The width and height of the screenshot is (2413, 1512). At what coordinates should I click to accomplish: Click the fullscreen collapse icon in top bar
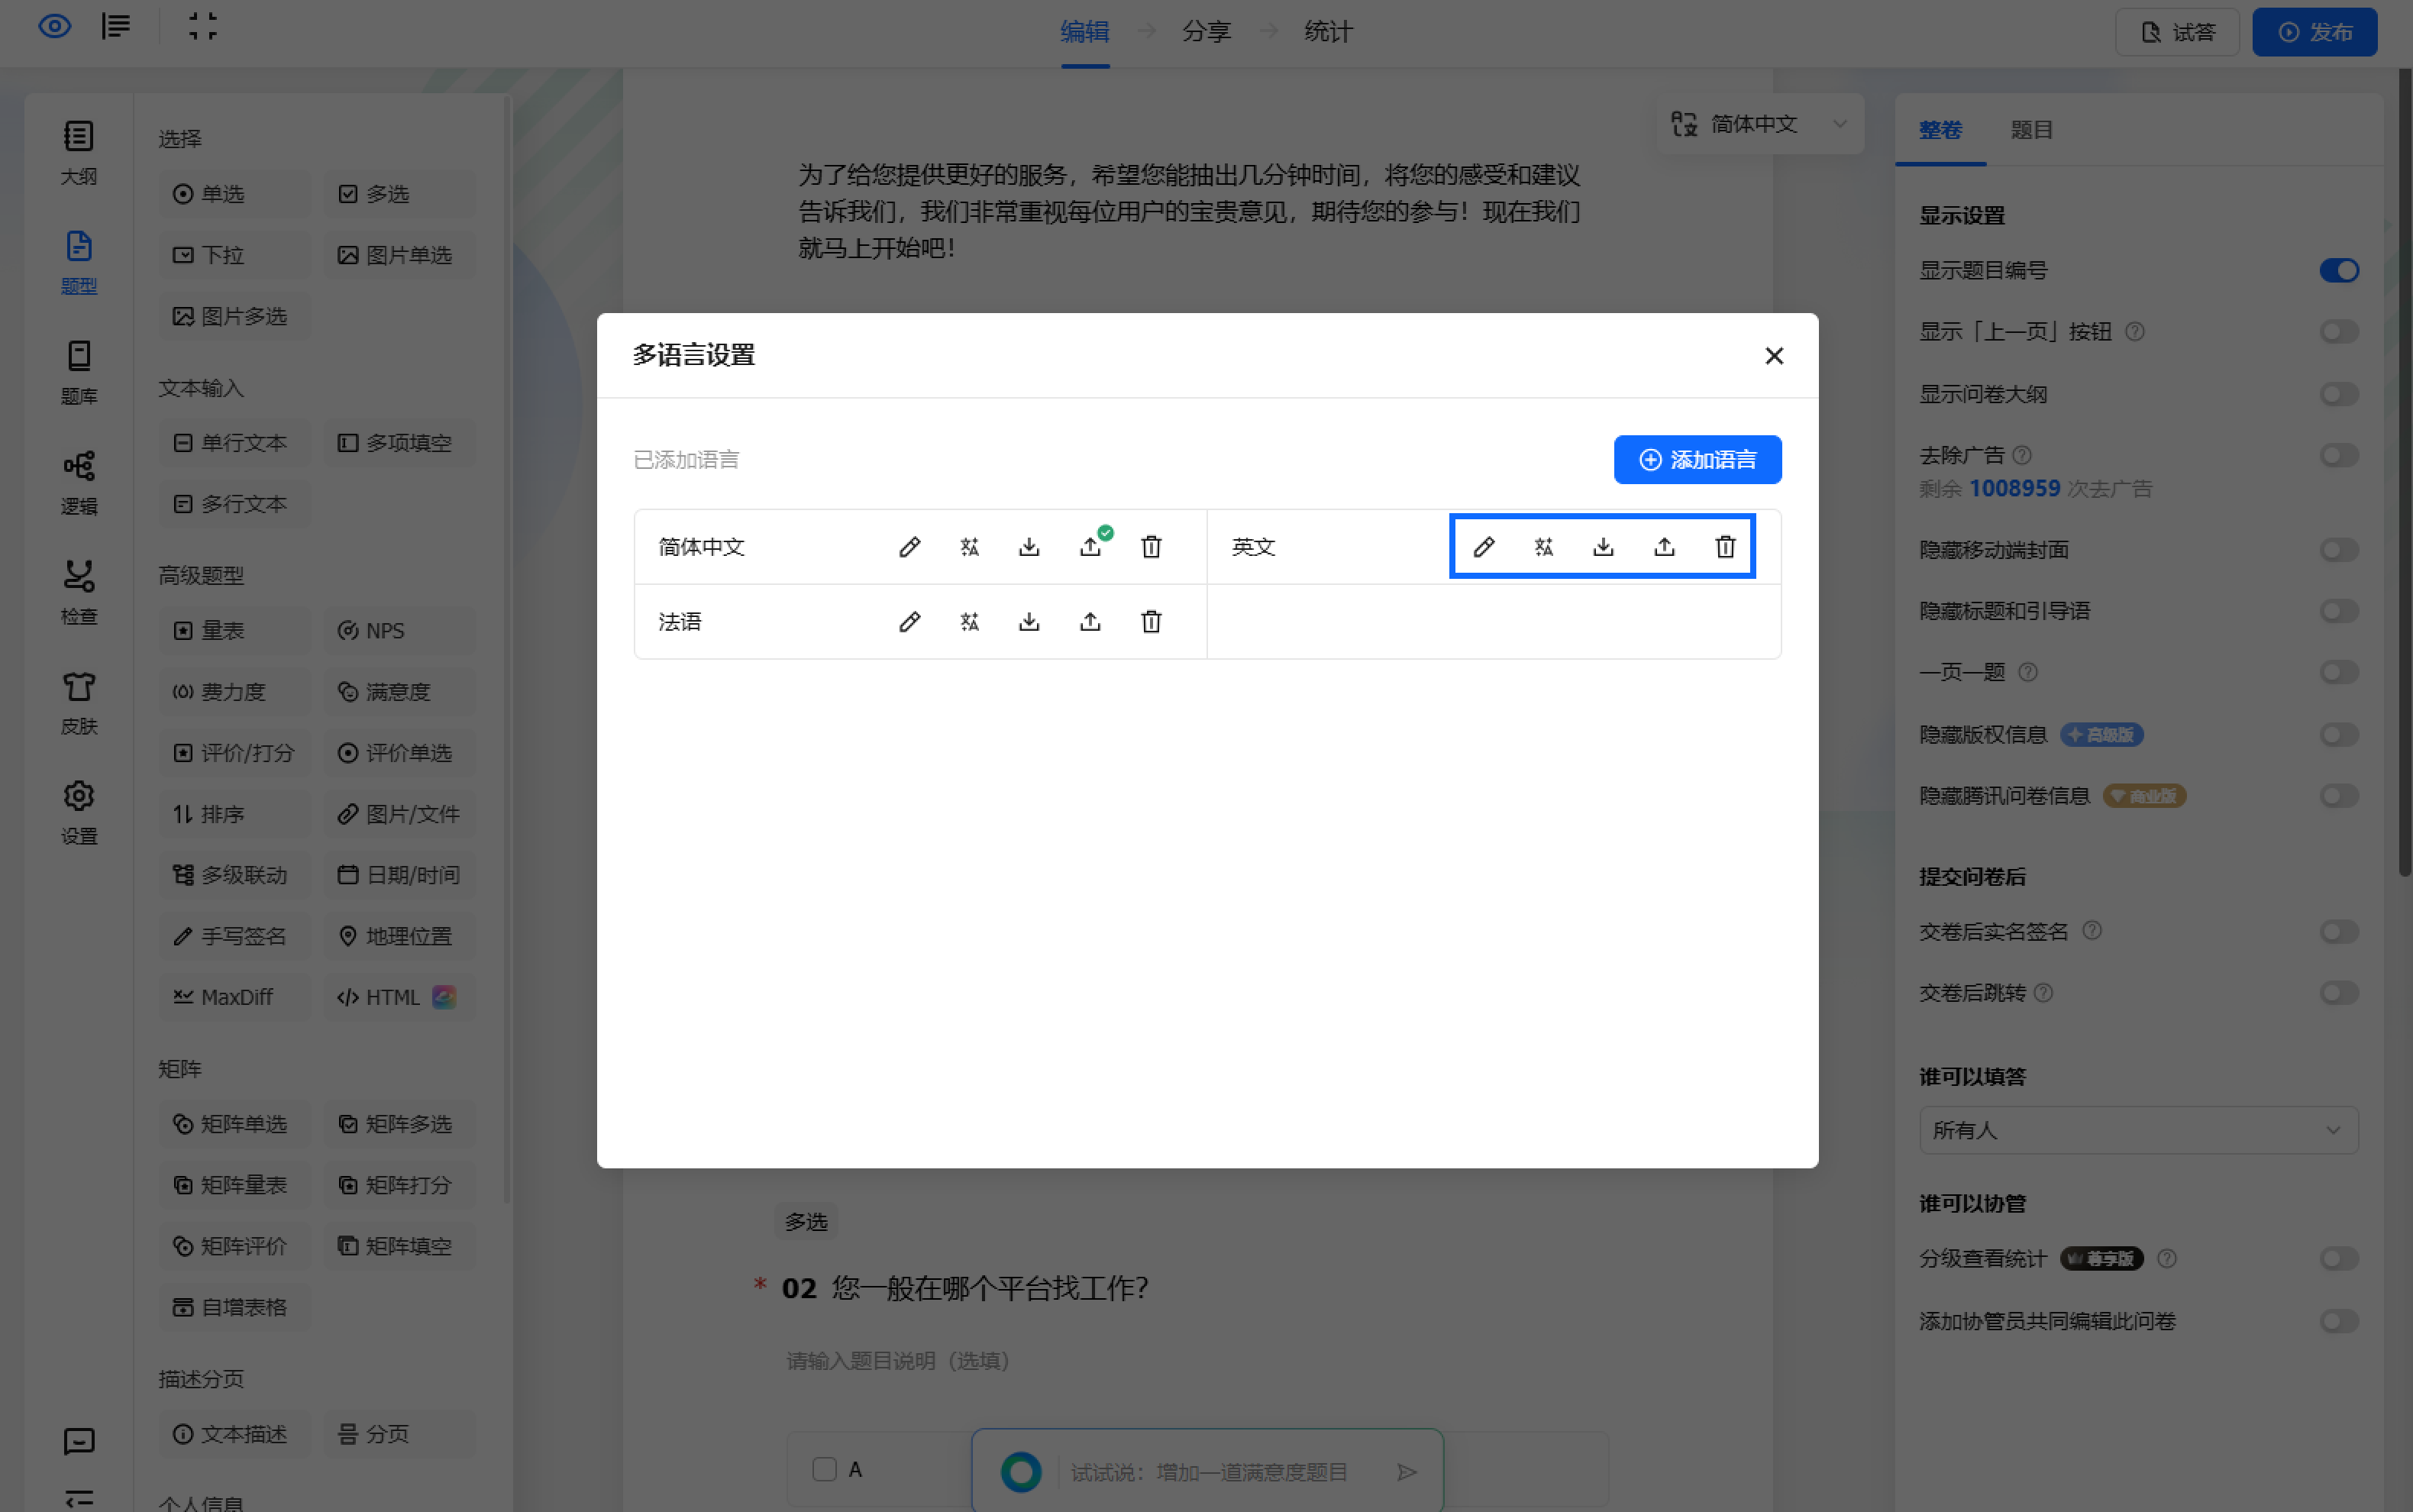click(x=203, y=27)
